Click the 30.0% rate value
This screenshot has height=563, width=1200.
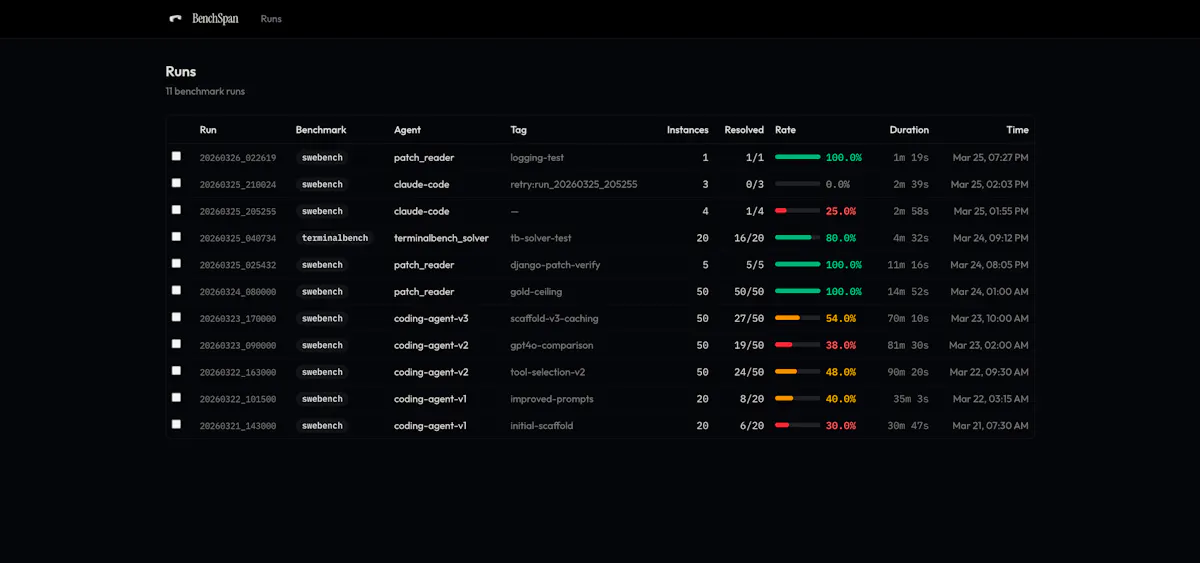pos(841,426)
